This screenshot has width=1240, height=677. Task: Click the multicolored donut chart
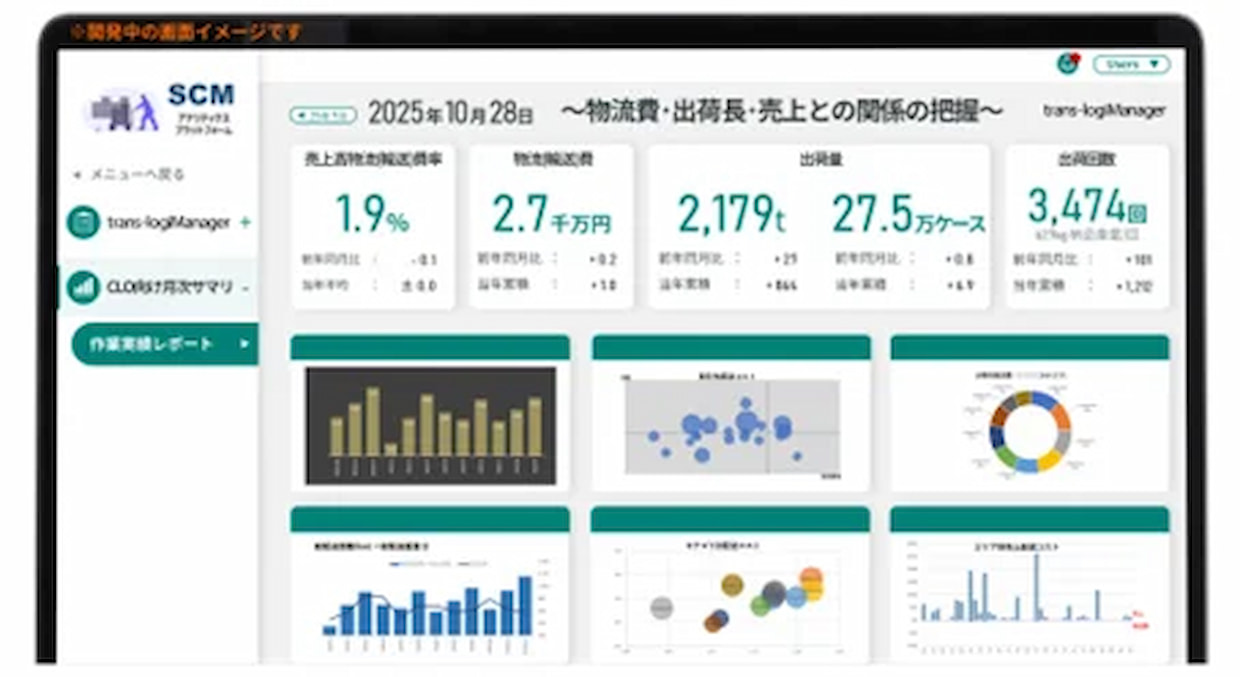(x=1029, y=430)
